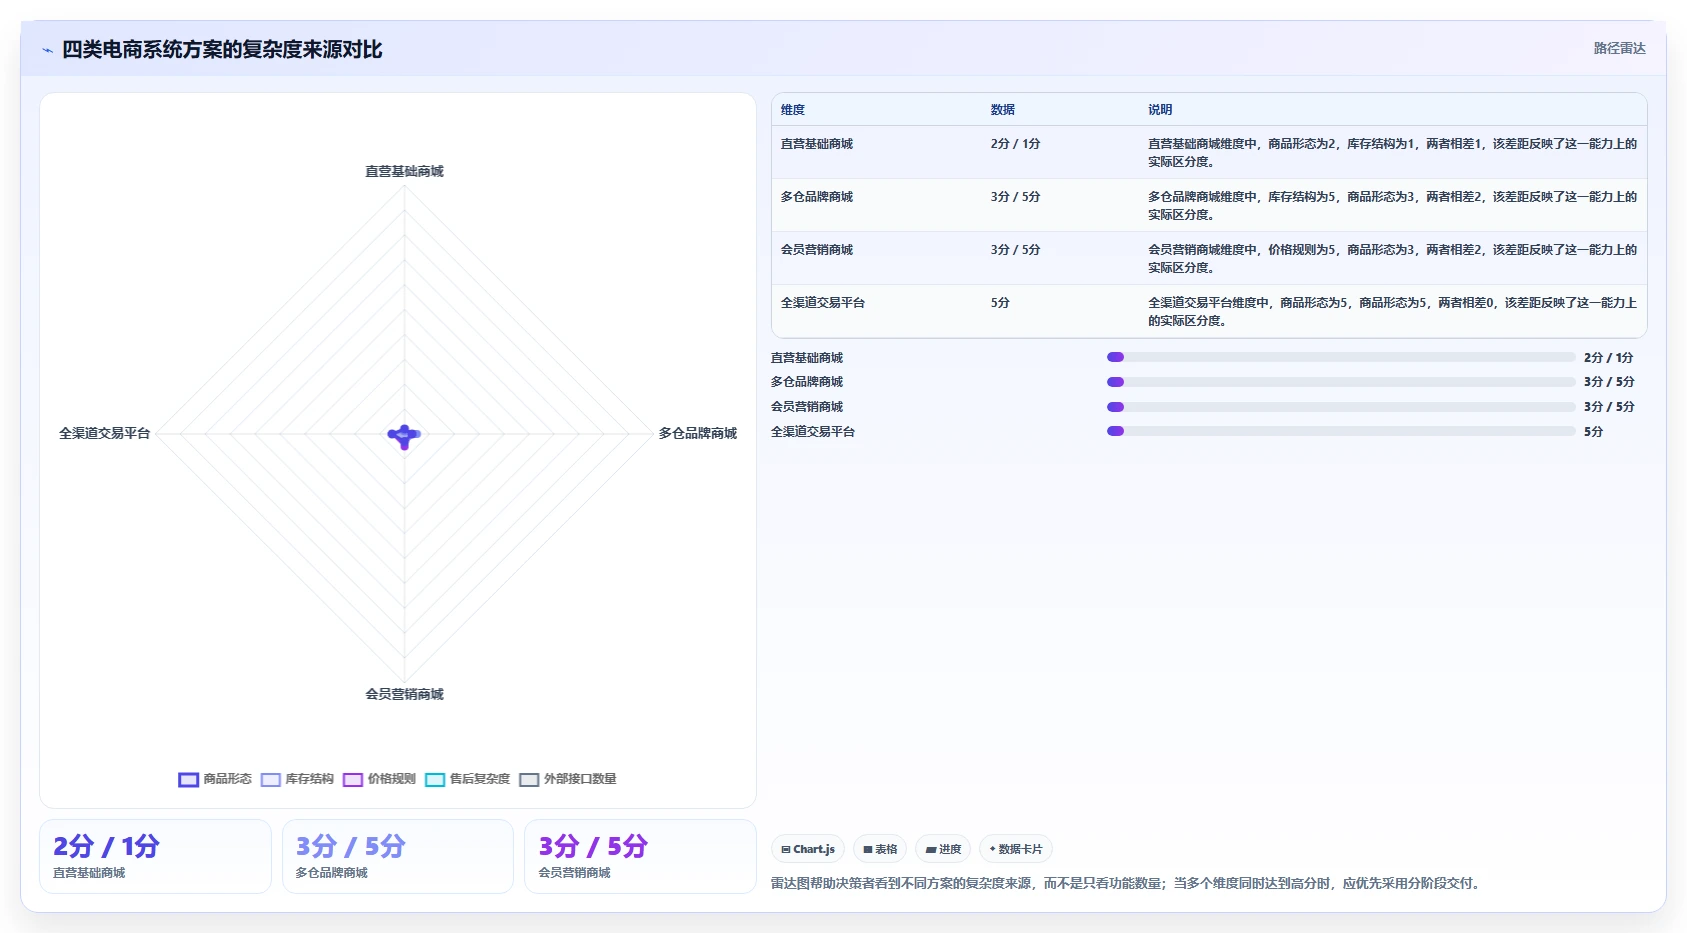The height and width of the screenshot is (933, 1687).
Task: Hide the 售后复杂度 series in the legend
Action: click(x=467, y=779)
